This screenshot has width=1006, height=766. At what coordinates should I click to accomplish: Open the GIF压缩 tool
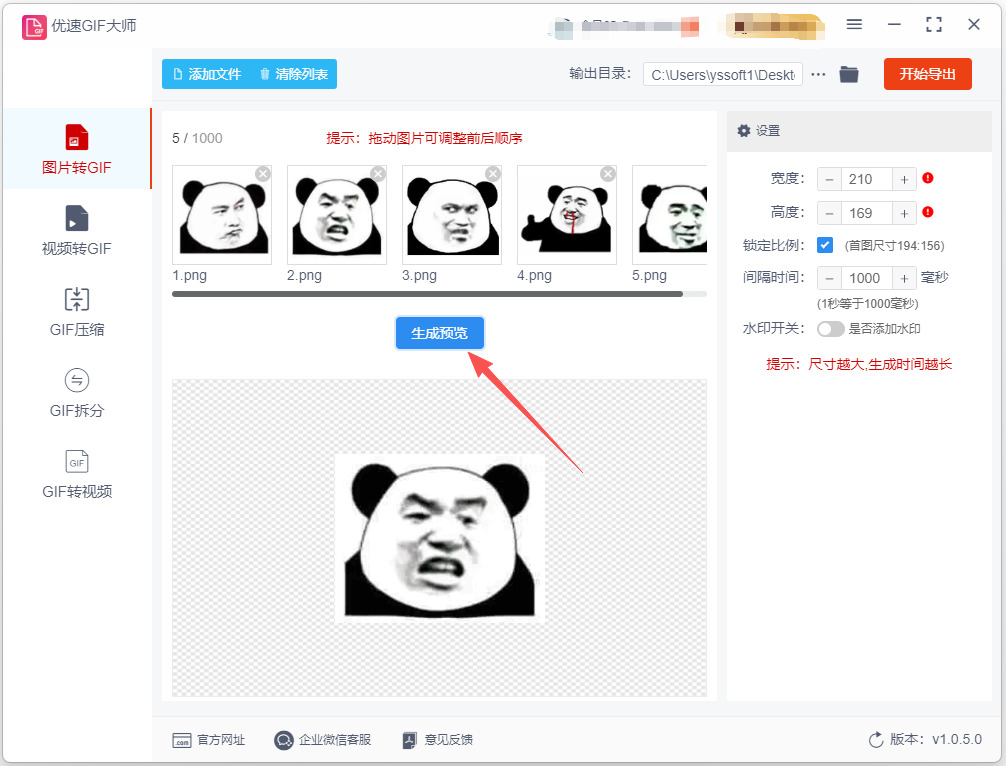(76, 312)
